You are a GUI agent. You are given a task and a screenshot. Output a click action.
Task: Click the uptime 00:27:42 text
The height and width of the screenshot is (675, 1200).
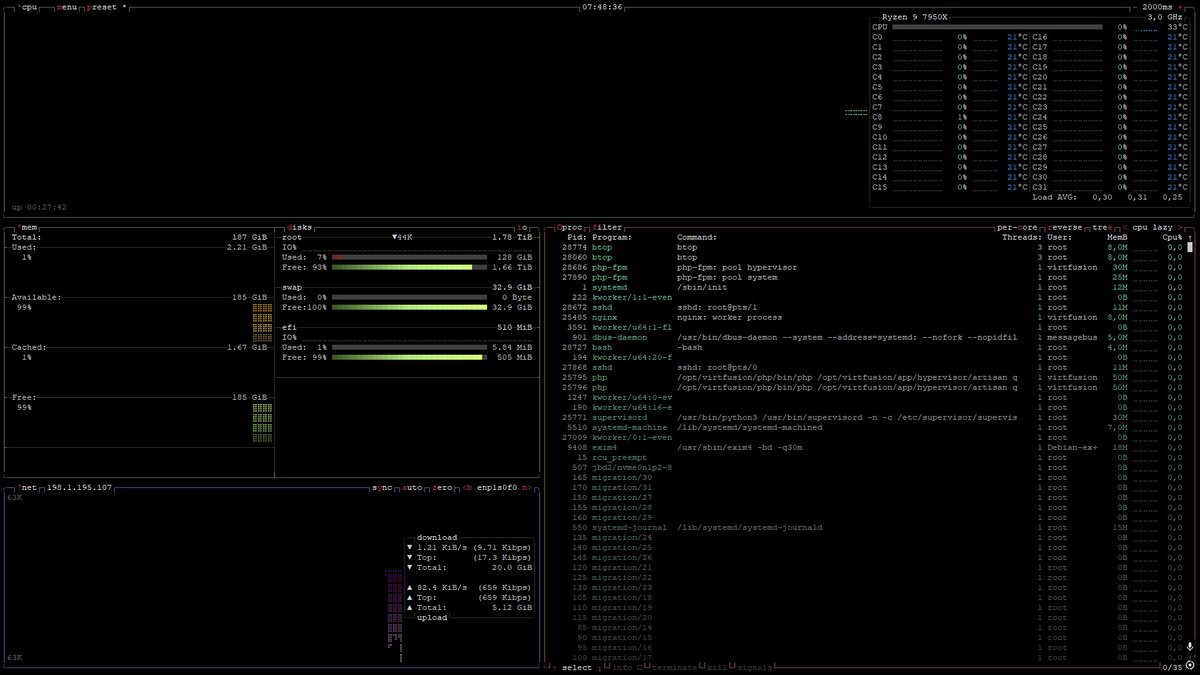[x=39, y=207]
